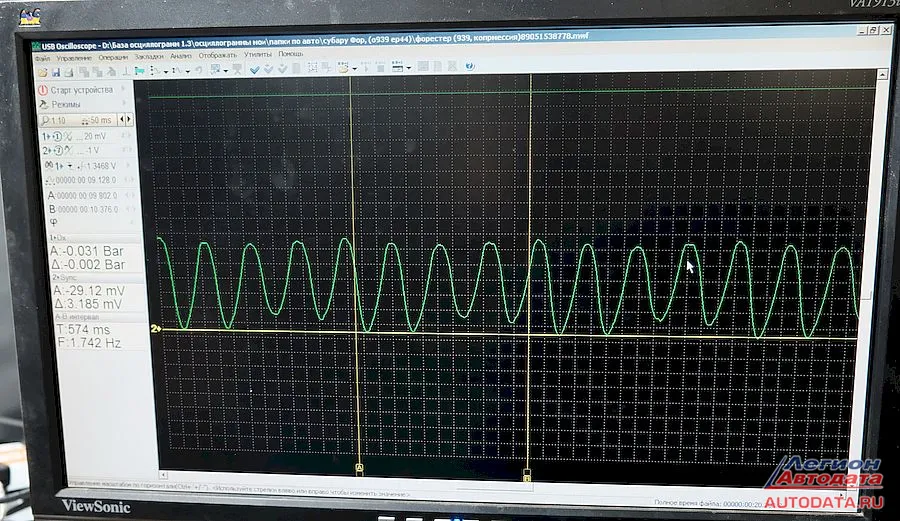Image resolution: width=900 pixels, height=521 pixels.
Task: Click the save floppy disk icon
Action: [56, 72]
